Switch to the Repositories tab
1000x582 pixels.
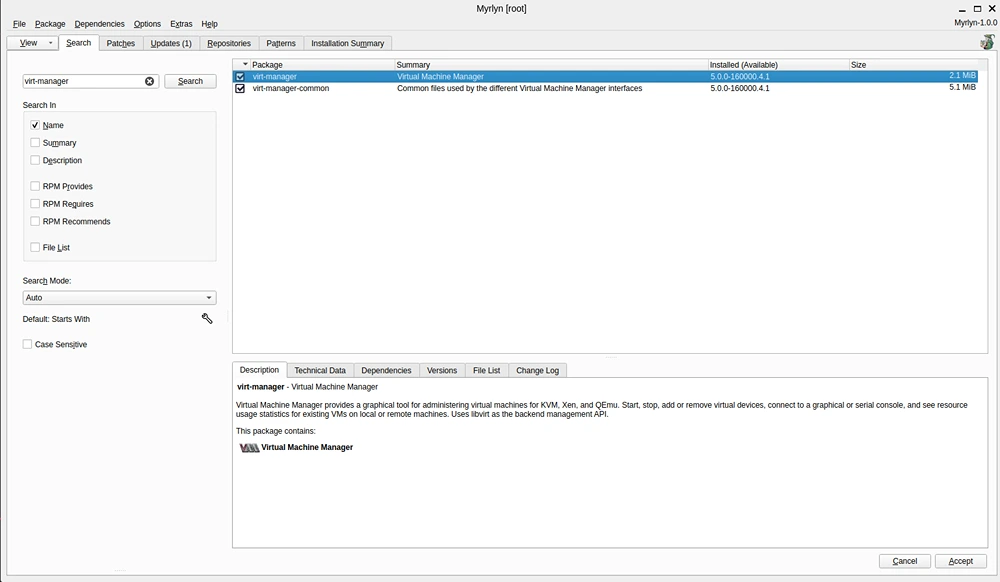coord(229,43)
